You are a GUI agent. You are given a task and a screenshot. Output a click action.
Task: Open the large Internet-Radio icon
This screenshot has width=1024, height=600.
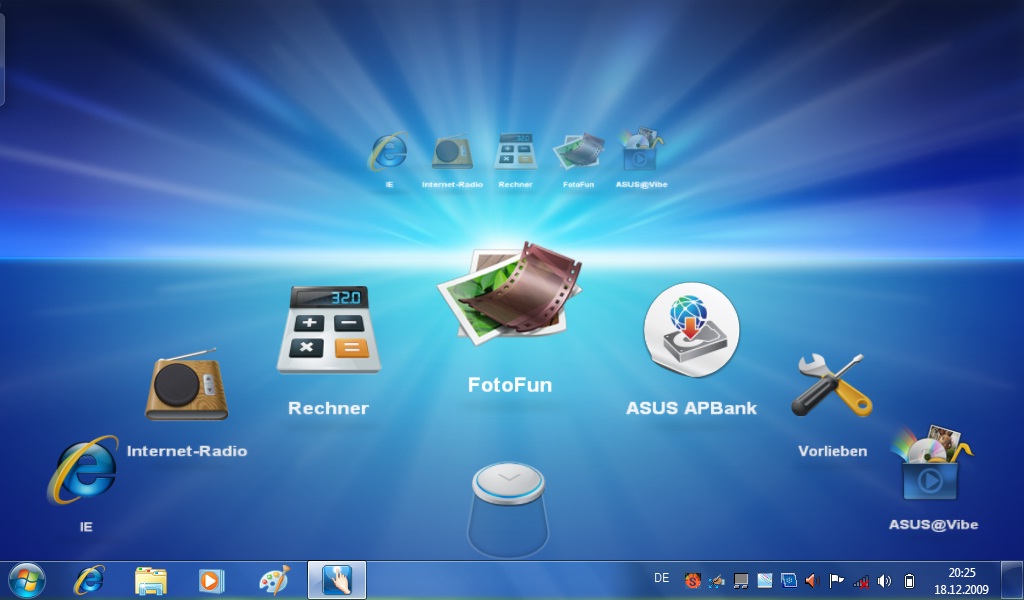187,384
